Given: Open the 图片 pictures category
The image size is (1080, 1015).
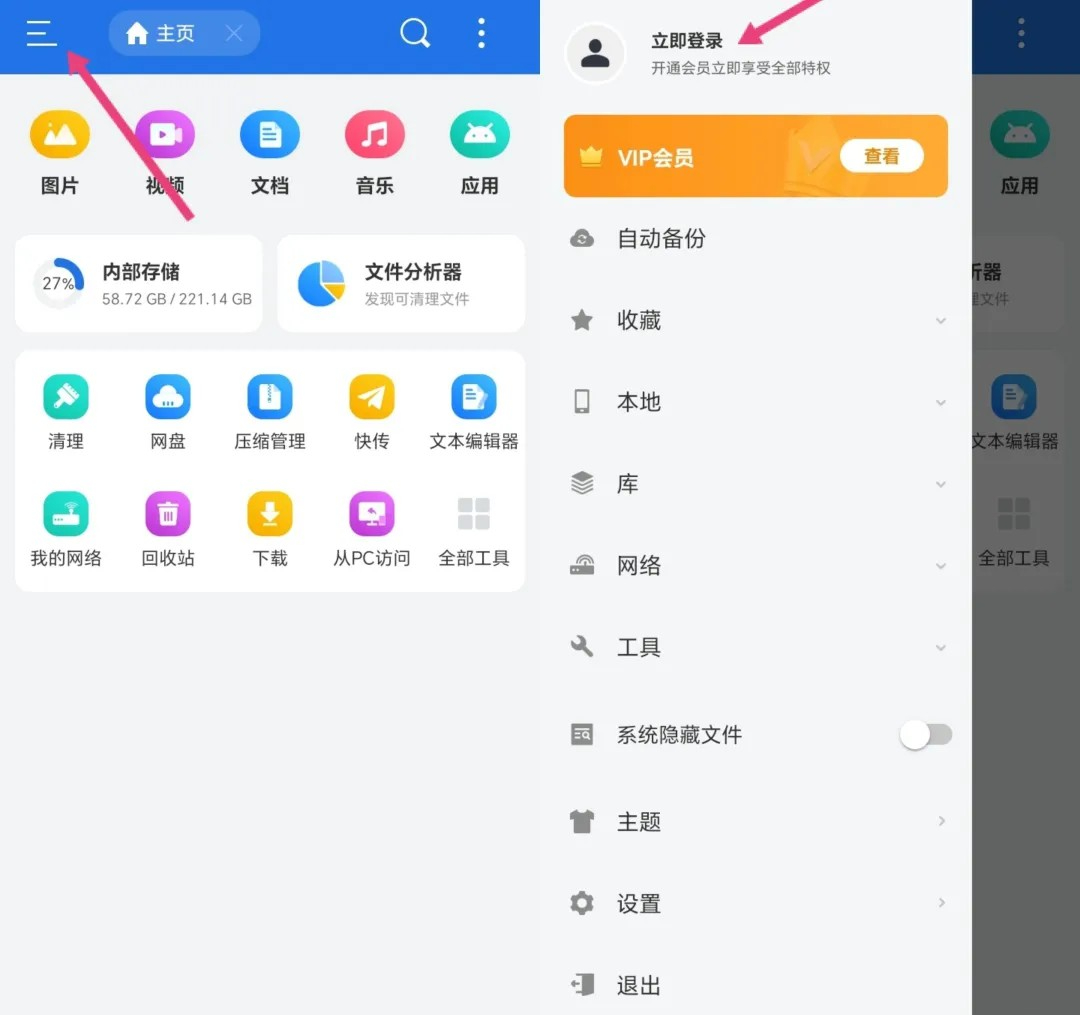Looking at the screenshot, I should (x=60, y=153).
